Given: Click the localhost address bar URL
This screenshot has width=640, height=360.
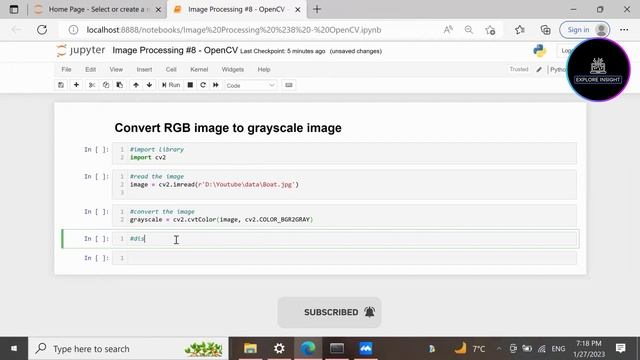Looking at the screenshot, I should [234, 30].
